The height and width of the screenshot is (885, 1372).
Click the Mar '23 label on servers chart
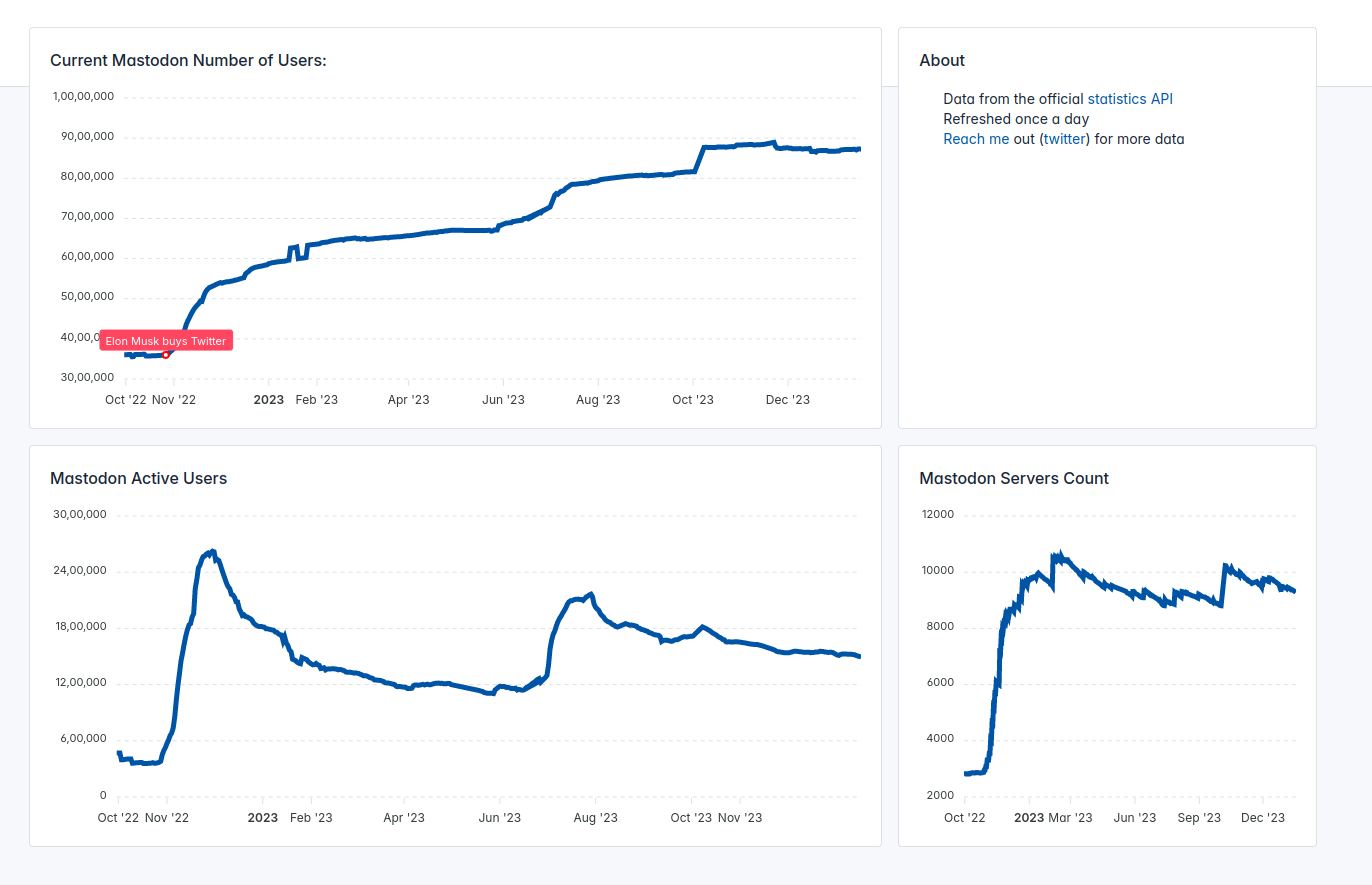(1070, 818)
